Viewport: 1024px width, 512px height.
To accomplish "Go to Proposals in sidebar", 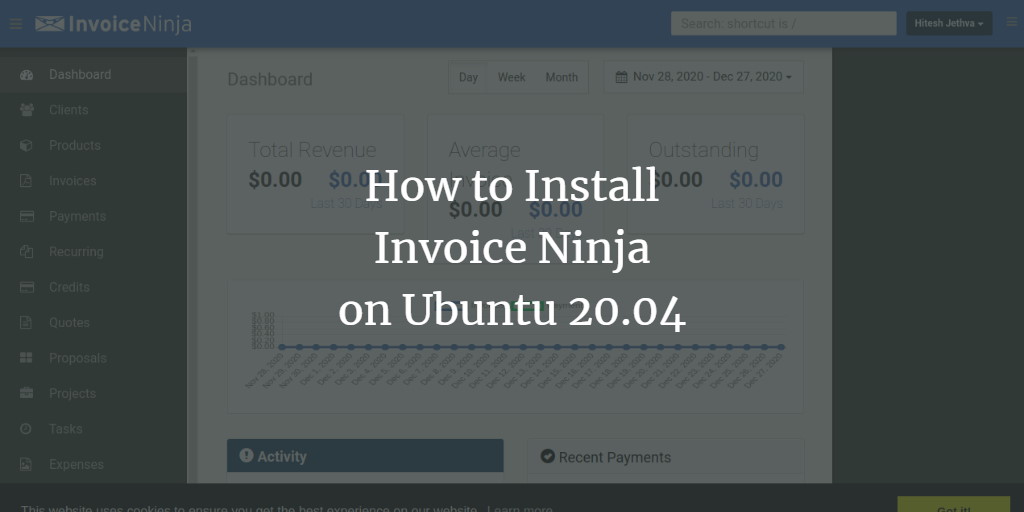I will coord(93,358).
